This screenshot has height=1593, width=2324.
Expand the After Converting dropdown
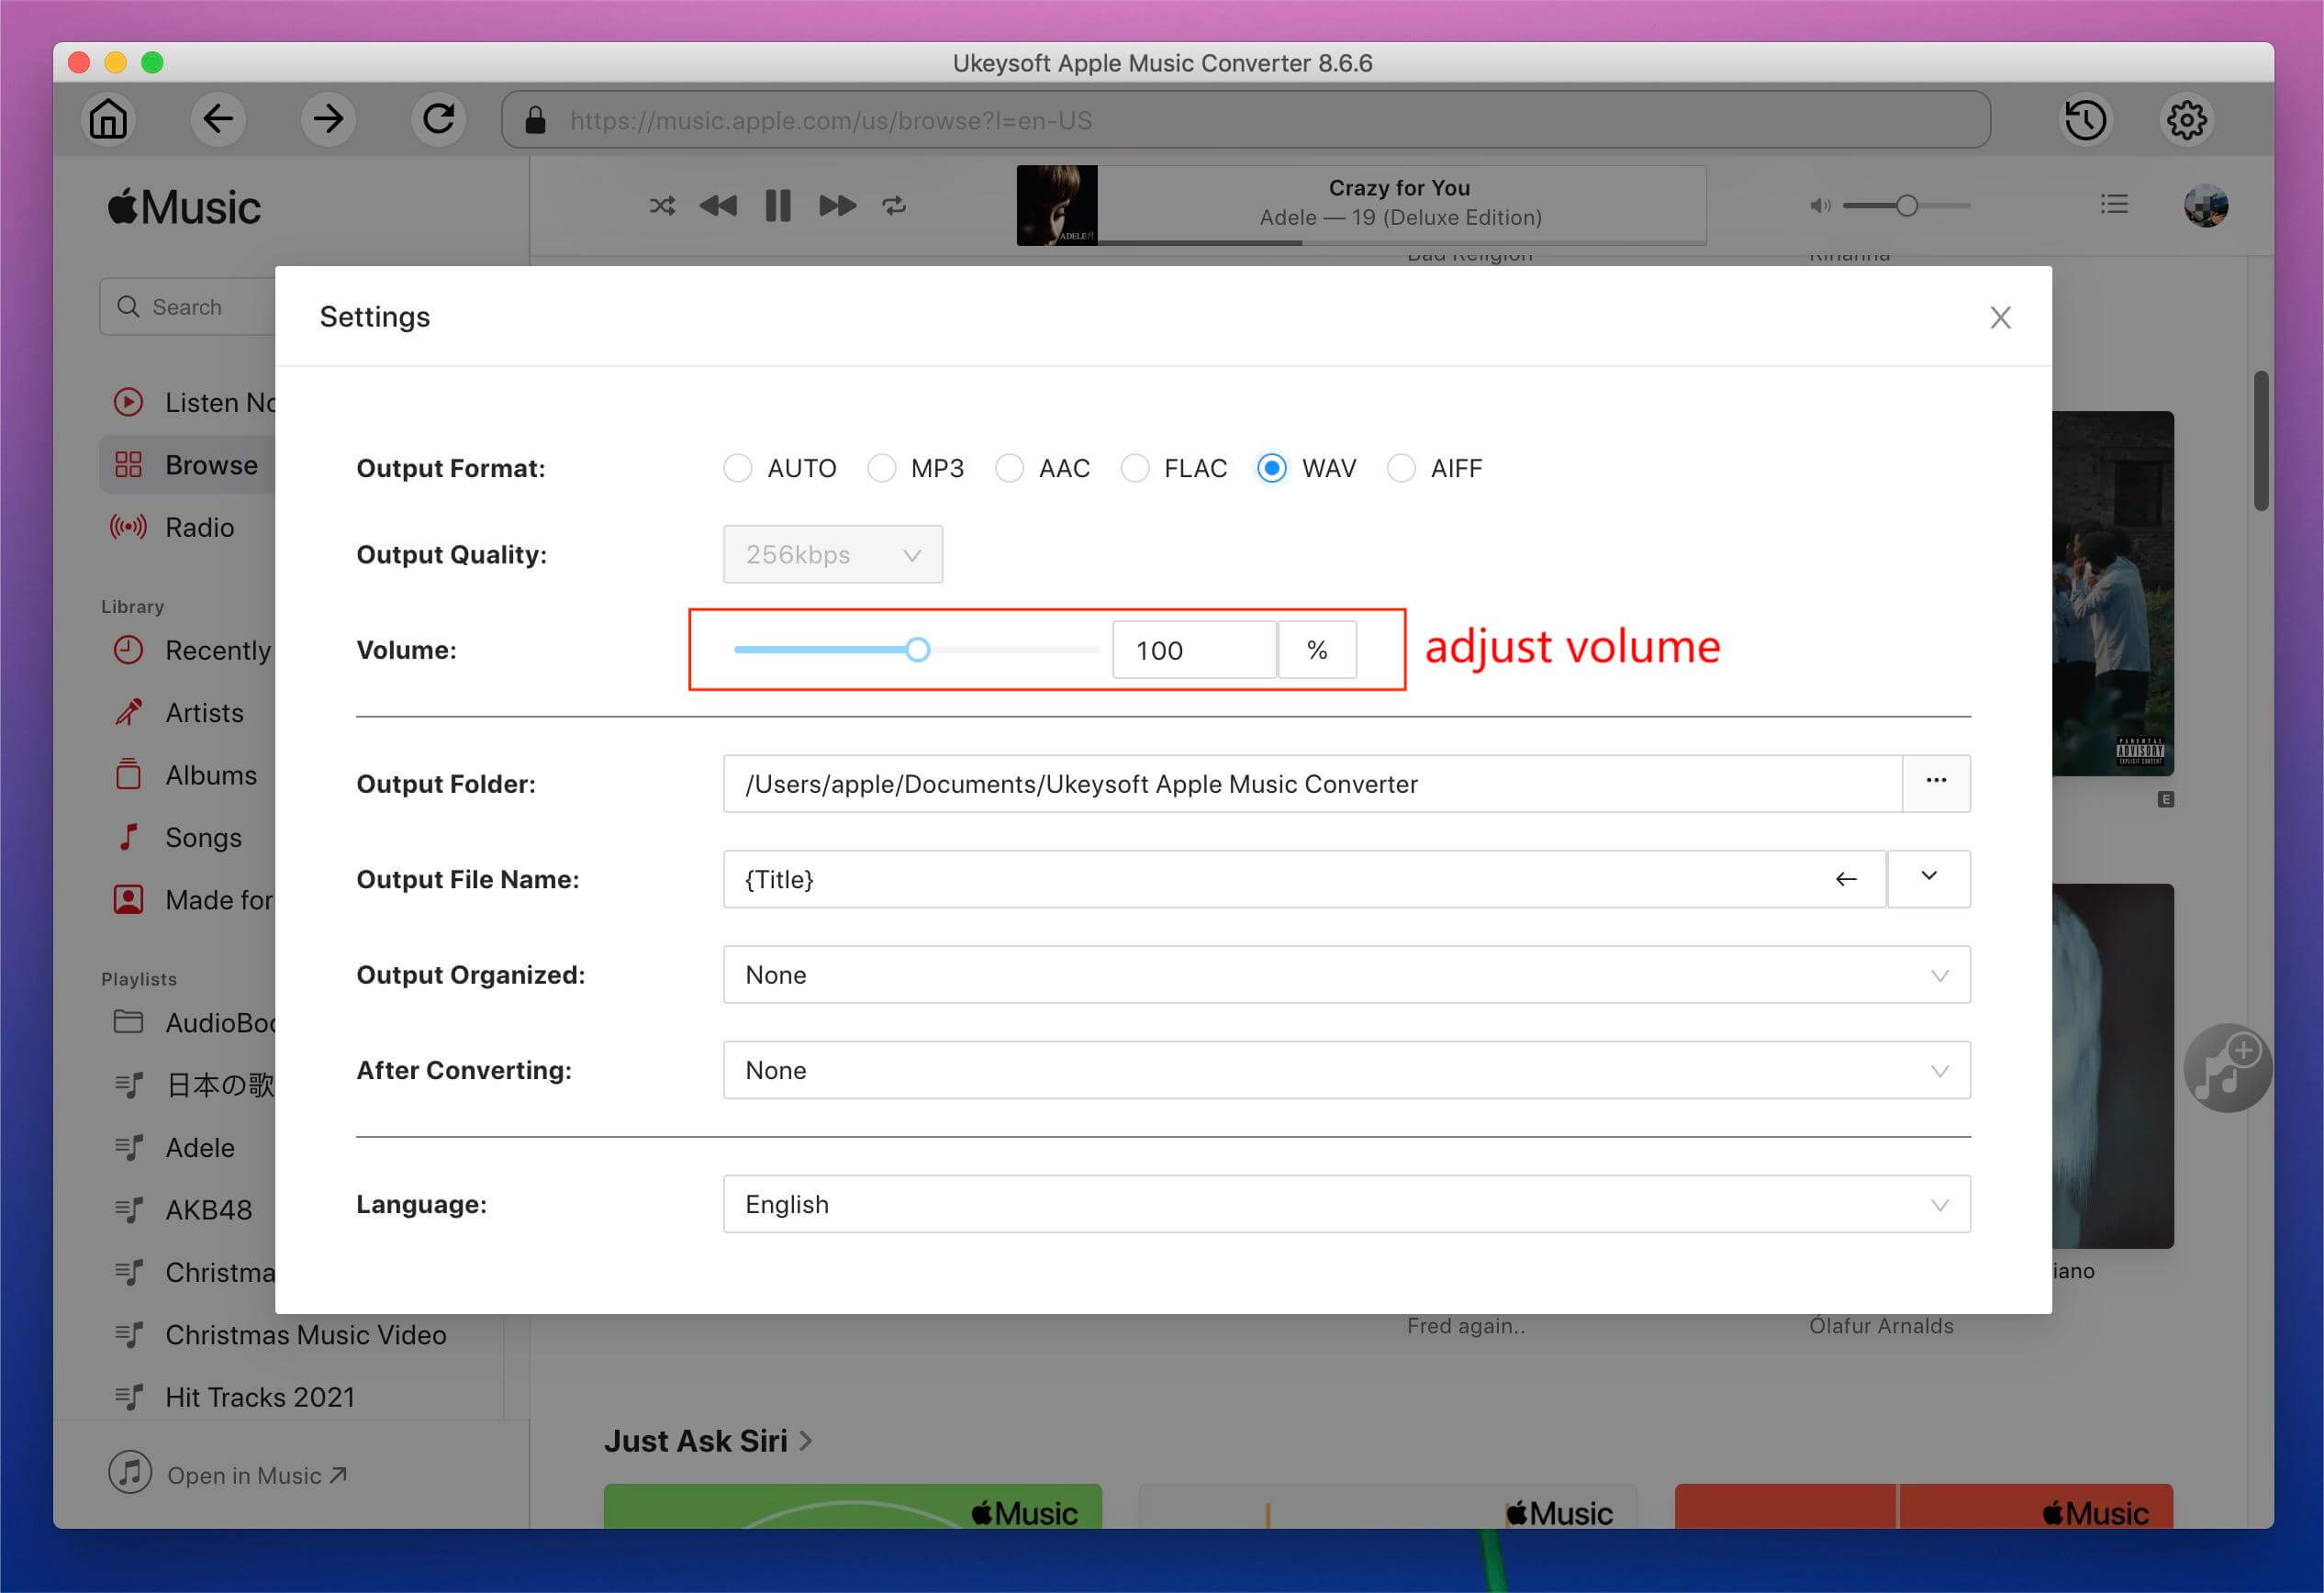1938,1070
